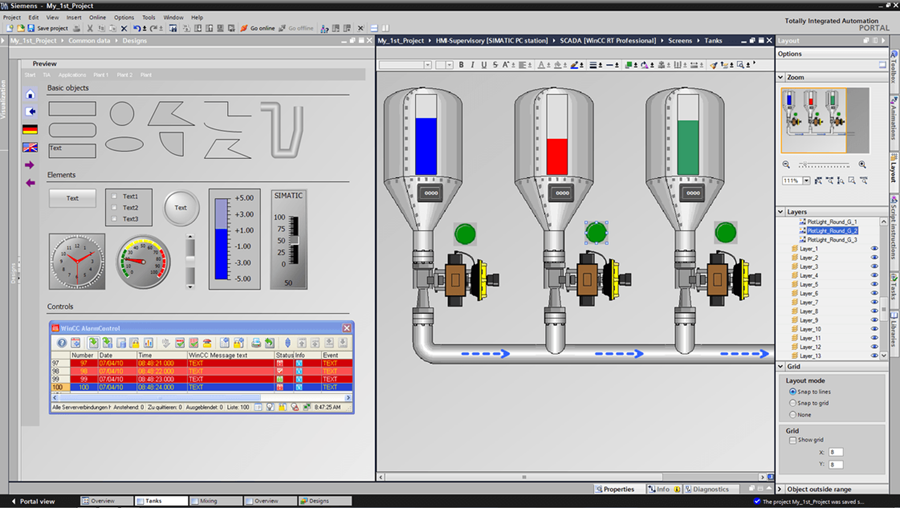The image size is (900, 508).
Task: Click the Go online toolbar button
Action: tap(258, 28)
